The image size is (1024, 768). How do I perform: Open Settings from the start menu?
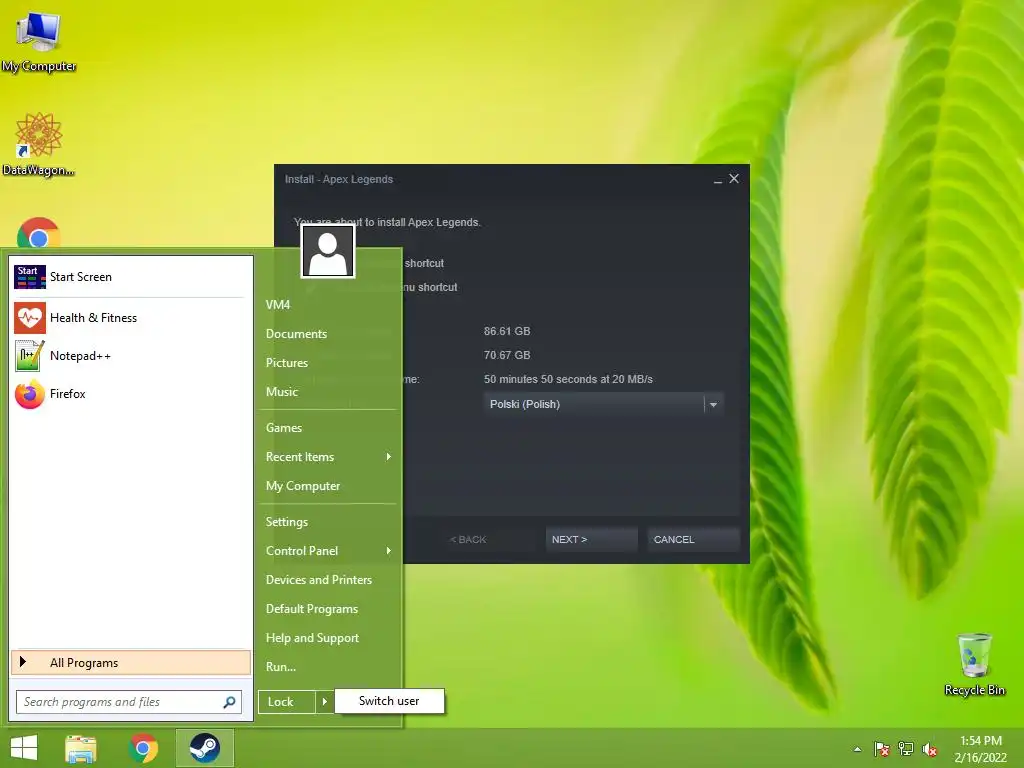(x=287, y=522)
